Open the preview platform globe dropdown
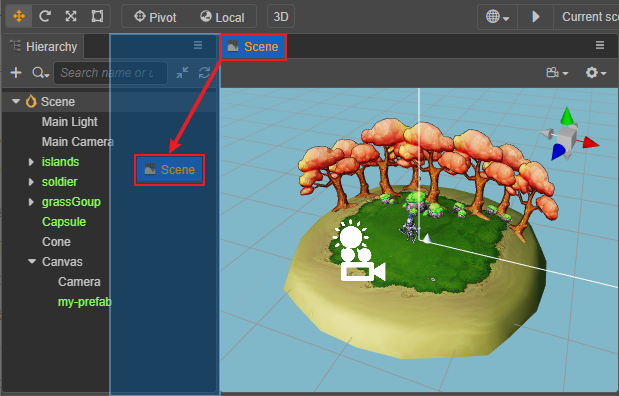The height and width of the screenshot is (396, 619). click(x=497, y=17)
